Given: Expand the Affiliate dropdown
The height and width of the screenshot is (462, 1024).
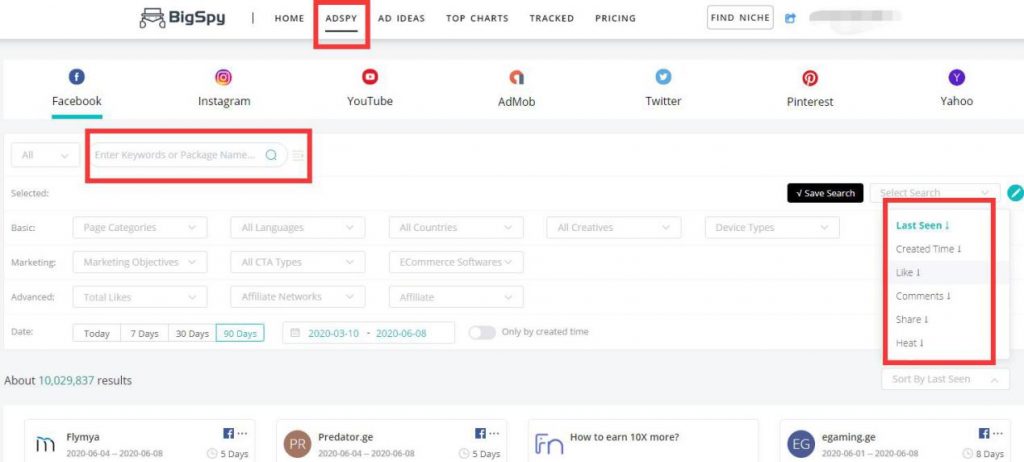Looking at the screenshot, I should click(x=456, y=297).
